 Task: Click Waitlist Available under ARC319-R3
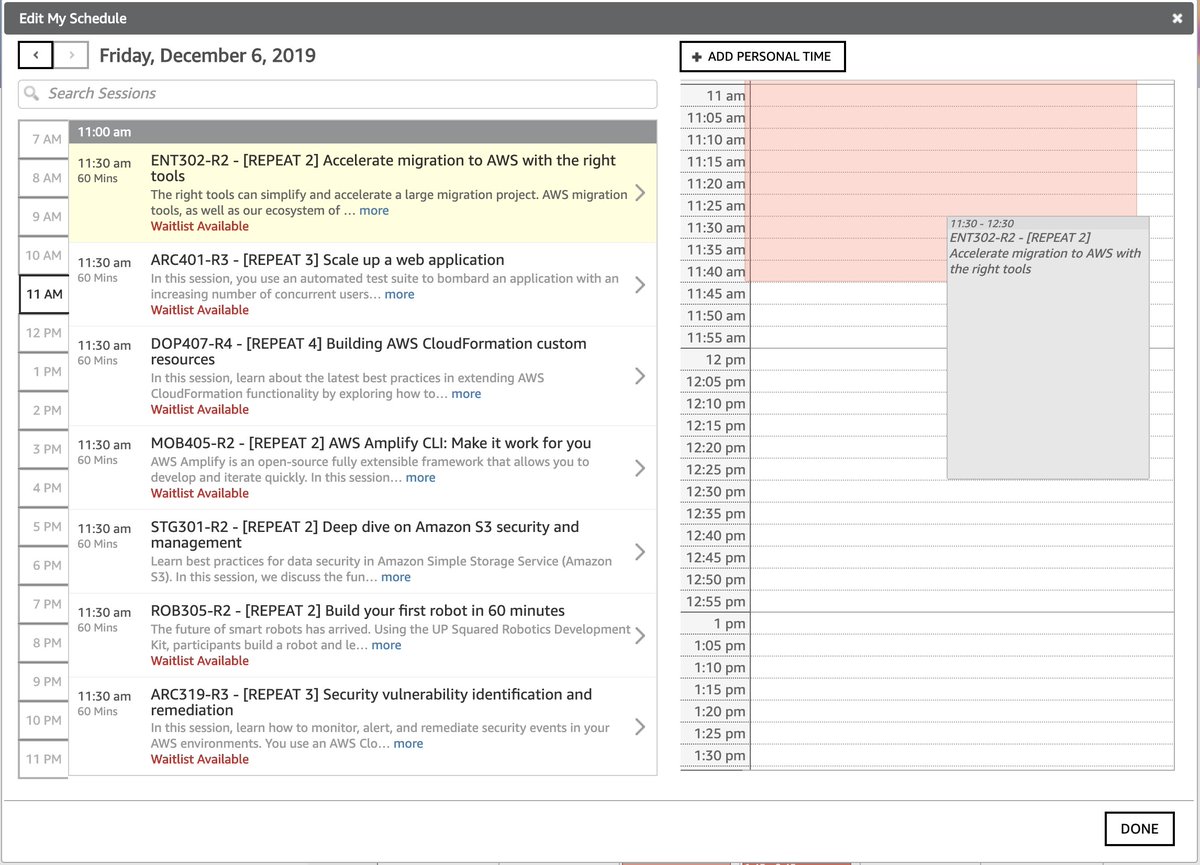(x=200, y=759)
